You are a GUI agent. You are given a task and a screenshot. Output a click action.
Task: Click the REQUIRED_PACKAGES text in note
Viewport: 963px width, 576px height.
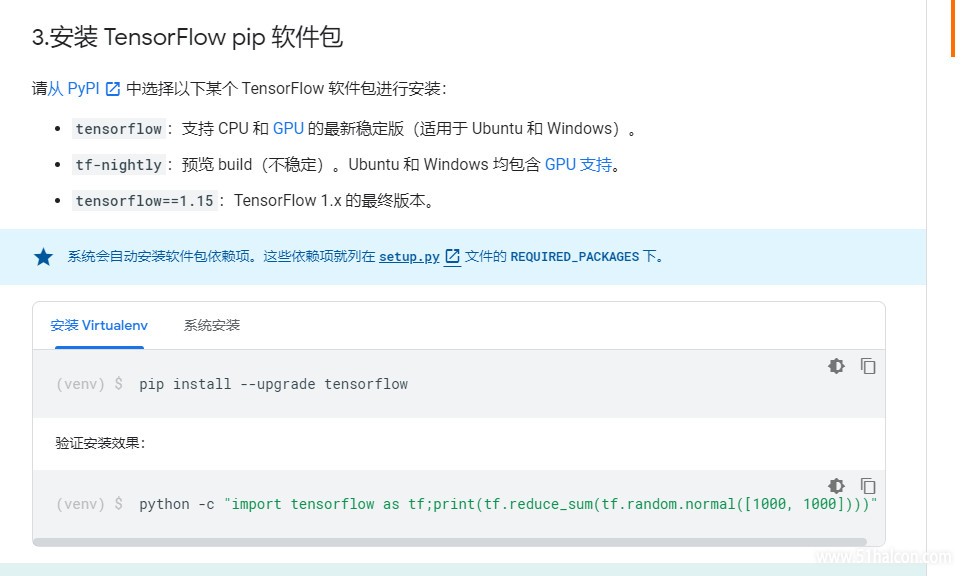click(575, 257)
